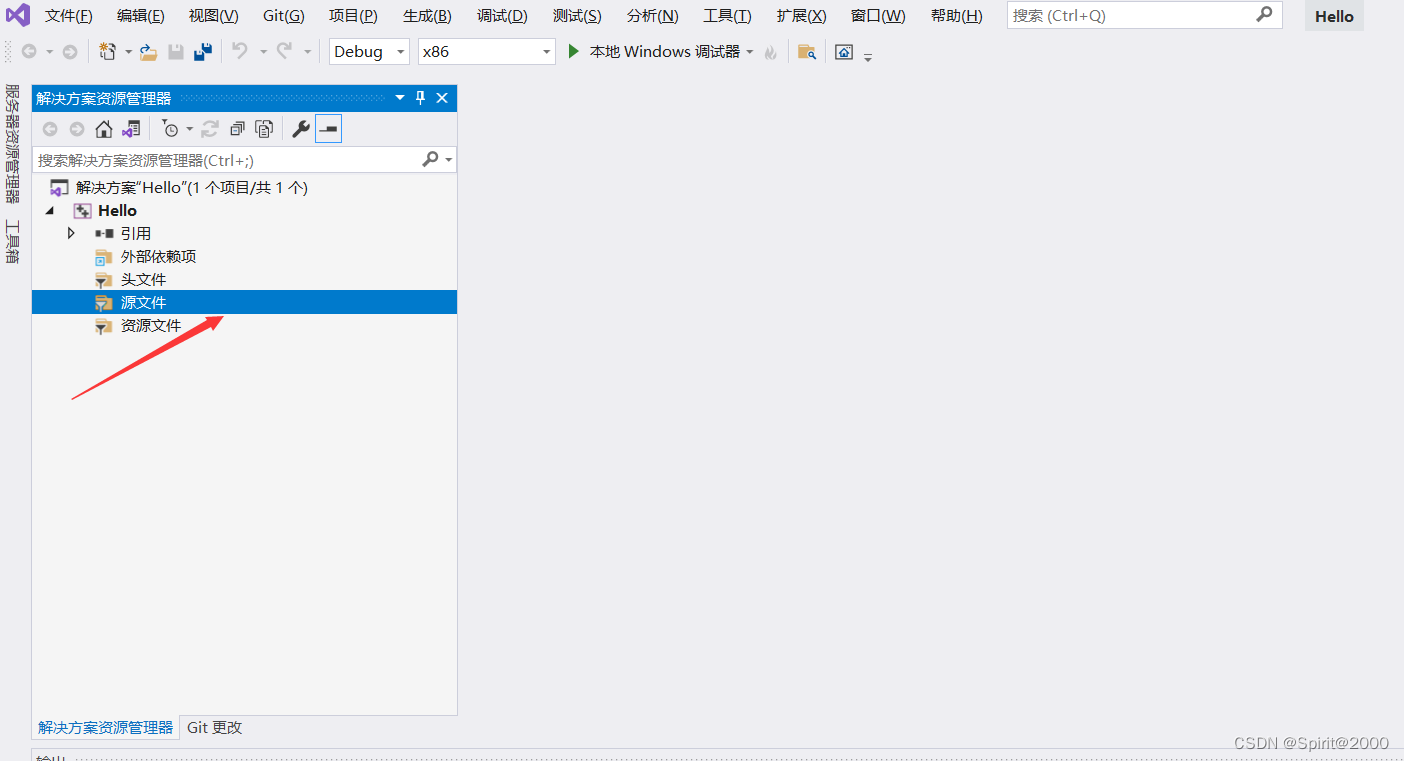
Task: Open the Debug configuration dropdown
Action: pos(369,52)
